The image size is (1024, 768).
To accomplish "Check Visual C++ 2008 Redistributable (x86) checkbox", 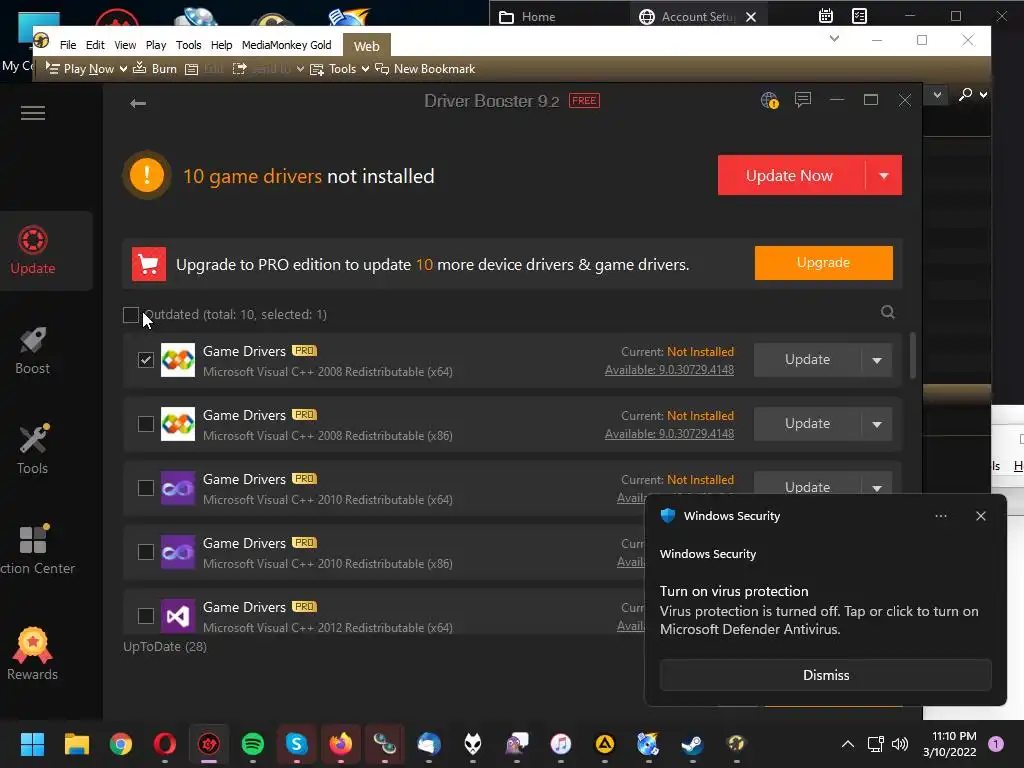I will point(146,424).
